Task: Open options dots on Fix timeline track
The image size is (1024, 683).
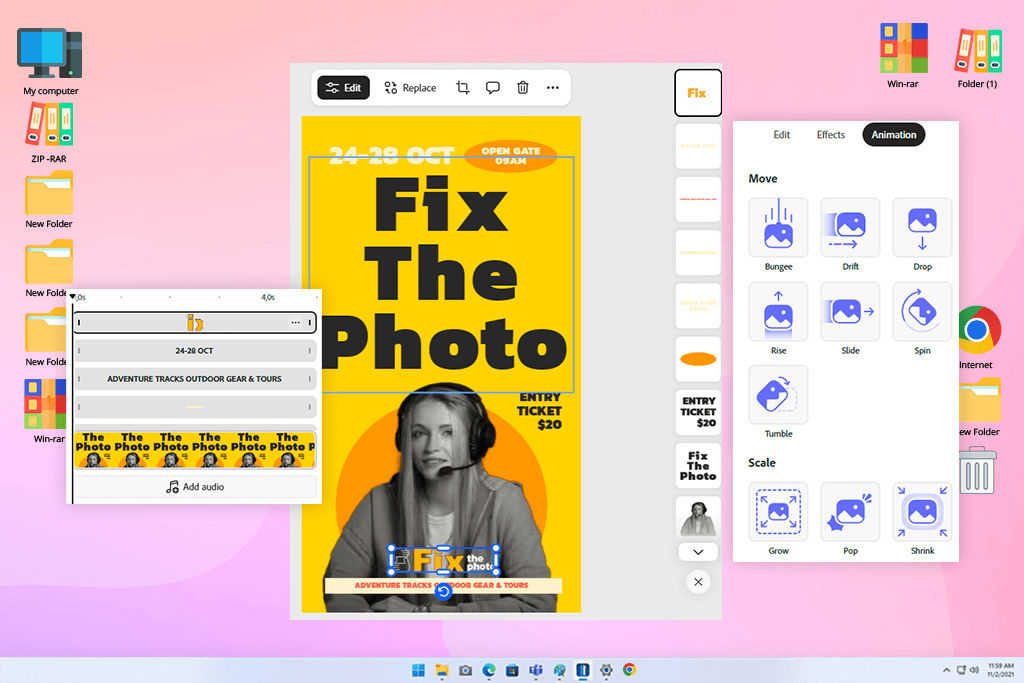Action: click(295, 323)
